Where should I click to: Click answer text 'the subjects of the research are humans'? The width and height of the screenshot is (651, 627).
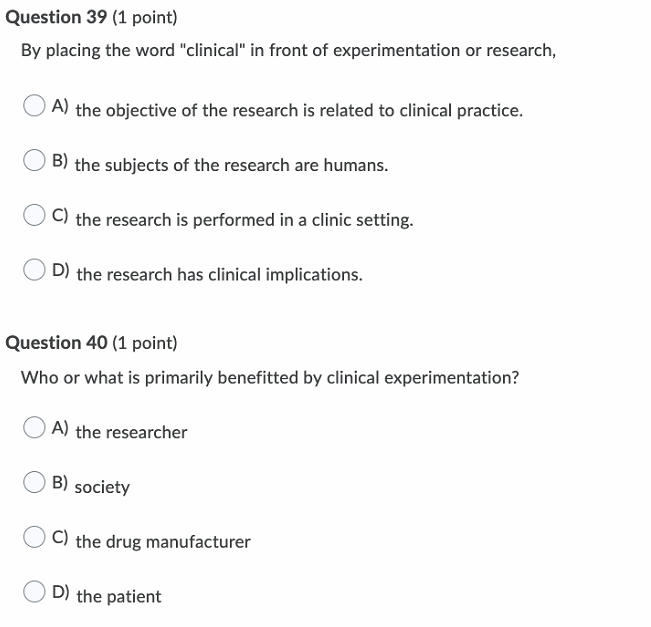point(231,165)
